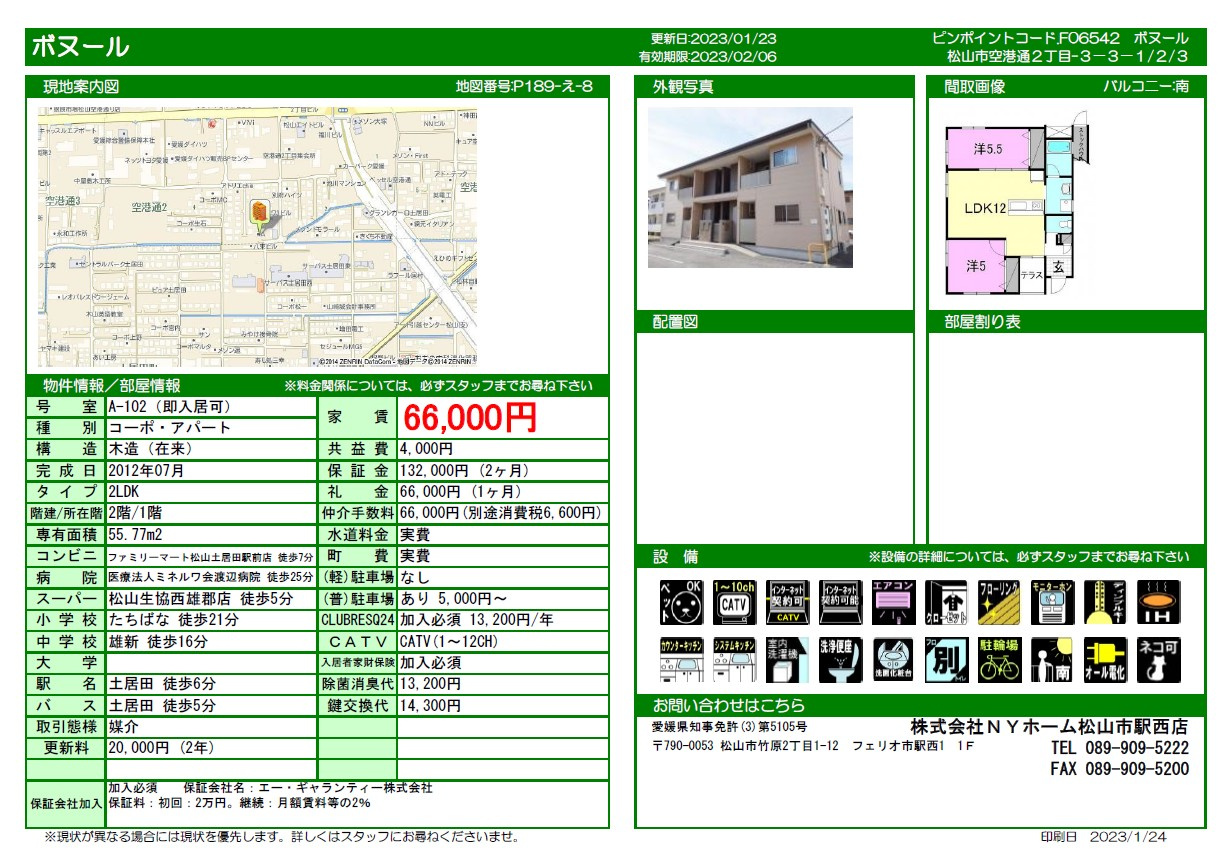
Task: Open the exterior building photo
Action: tap(750, 187)
